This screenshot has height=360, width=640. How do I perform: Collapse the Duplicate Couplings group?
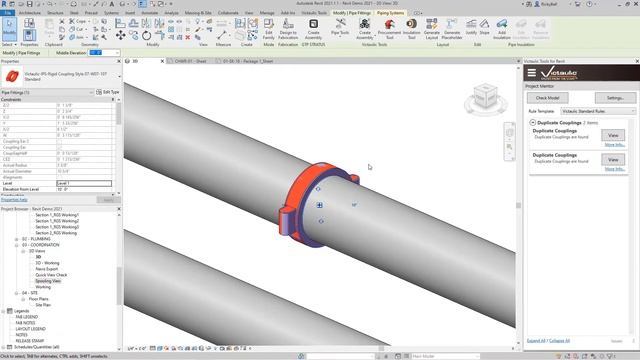532,122
